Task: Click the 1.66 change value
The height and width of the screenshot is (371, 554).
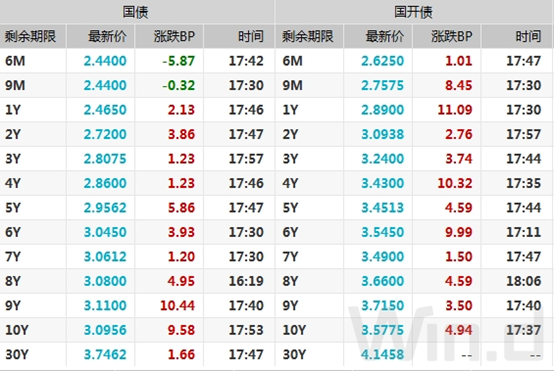Action: pos(181,354)
